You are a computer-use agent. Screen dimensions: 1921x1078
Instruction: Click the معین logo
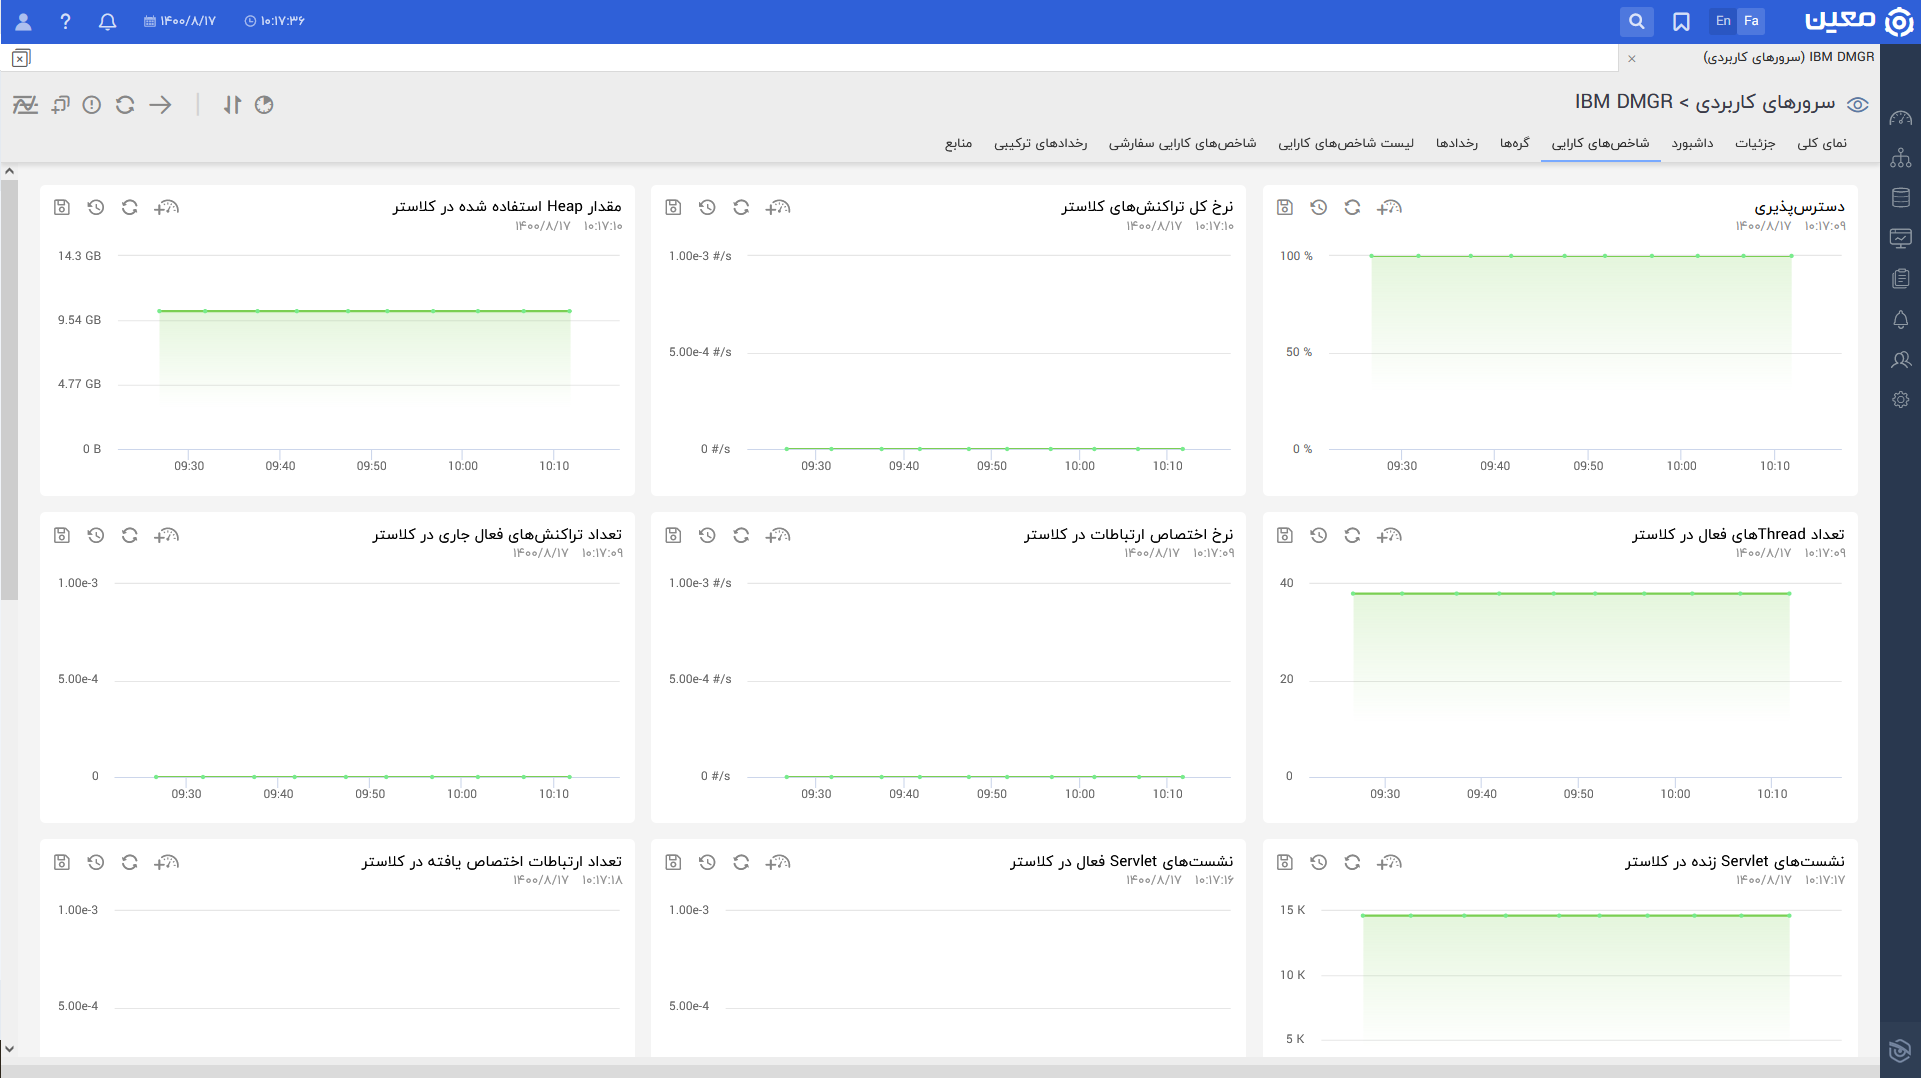click(1859, 21)
